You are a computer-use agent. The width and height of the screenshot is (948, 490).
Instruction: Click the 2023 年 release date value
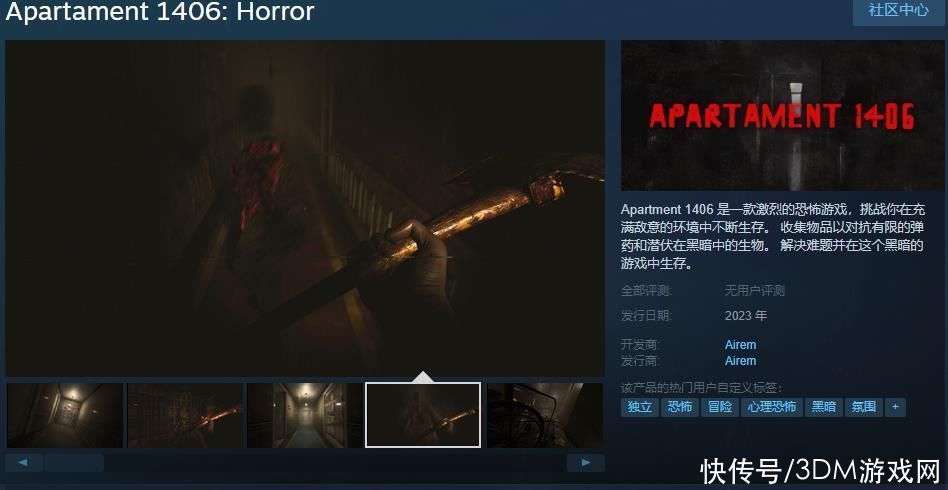(x=746, y=316)
